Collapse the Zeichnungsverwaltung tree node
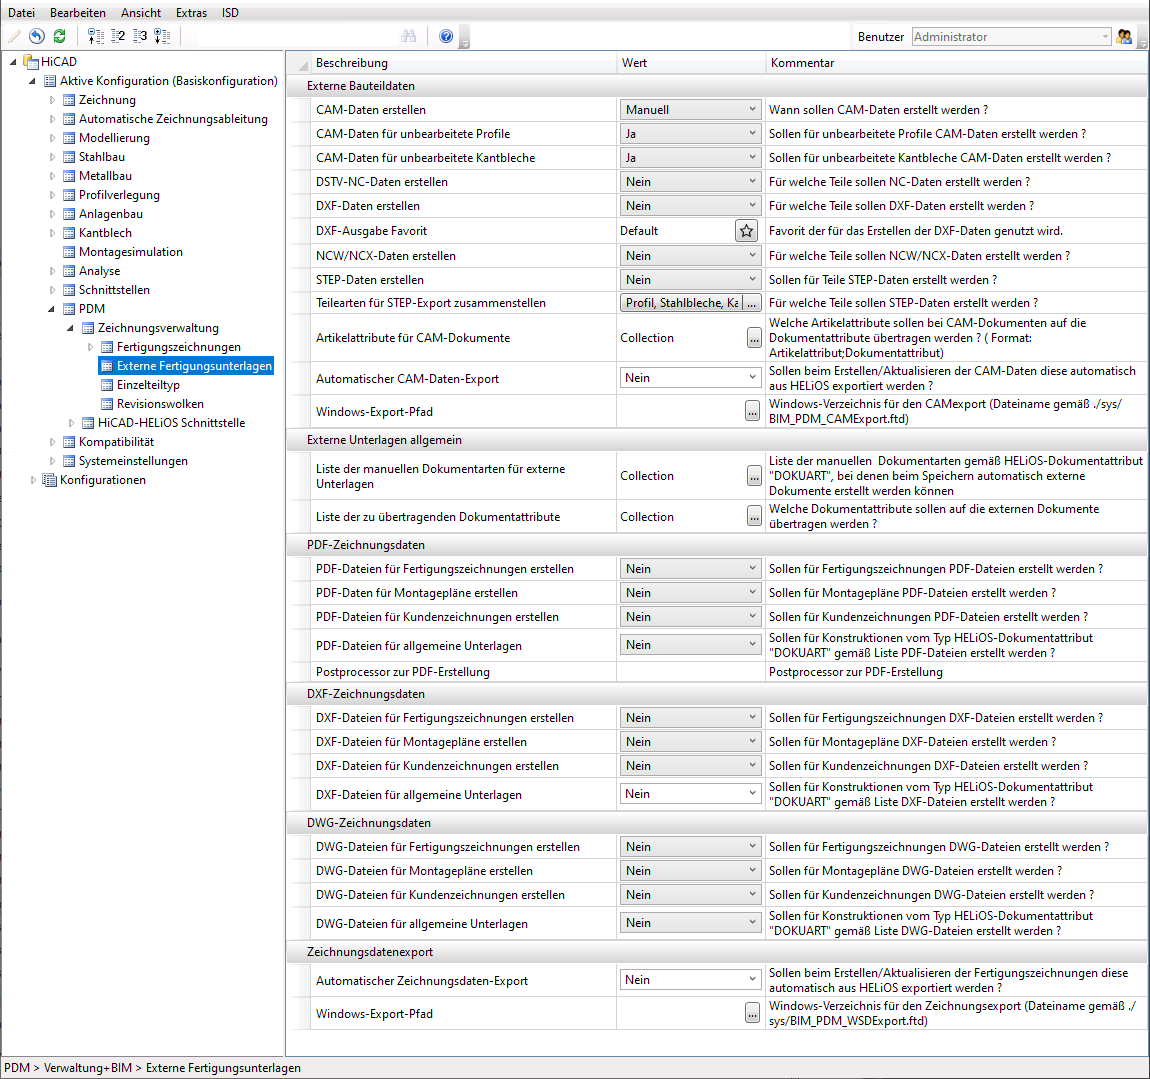The width and height of the screenshot is (1150, 1079). [71, 328]
